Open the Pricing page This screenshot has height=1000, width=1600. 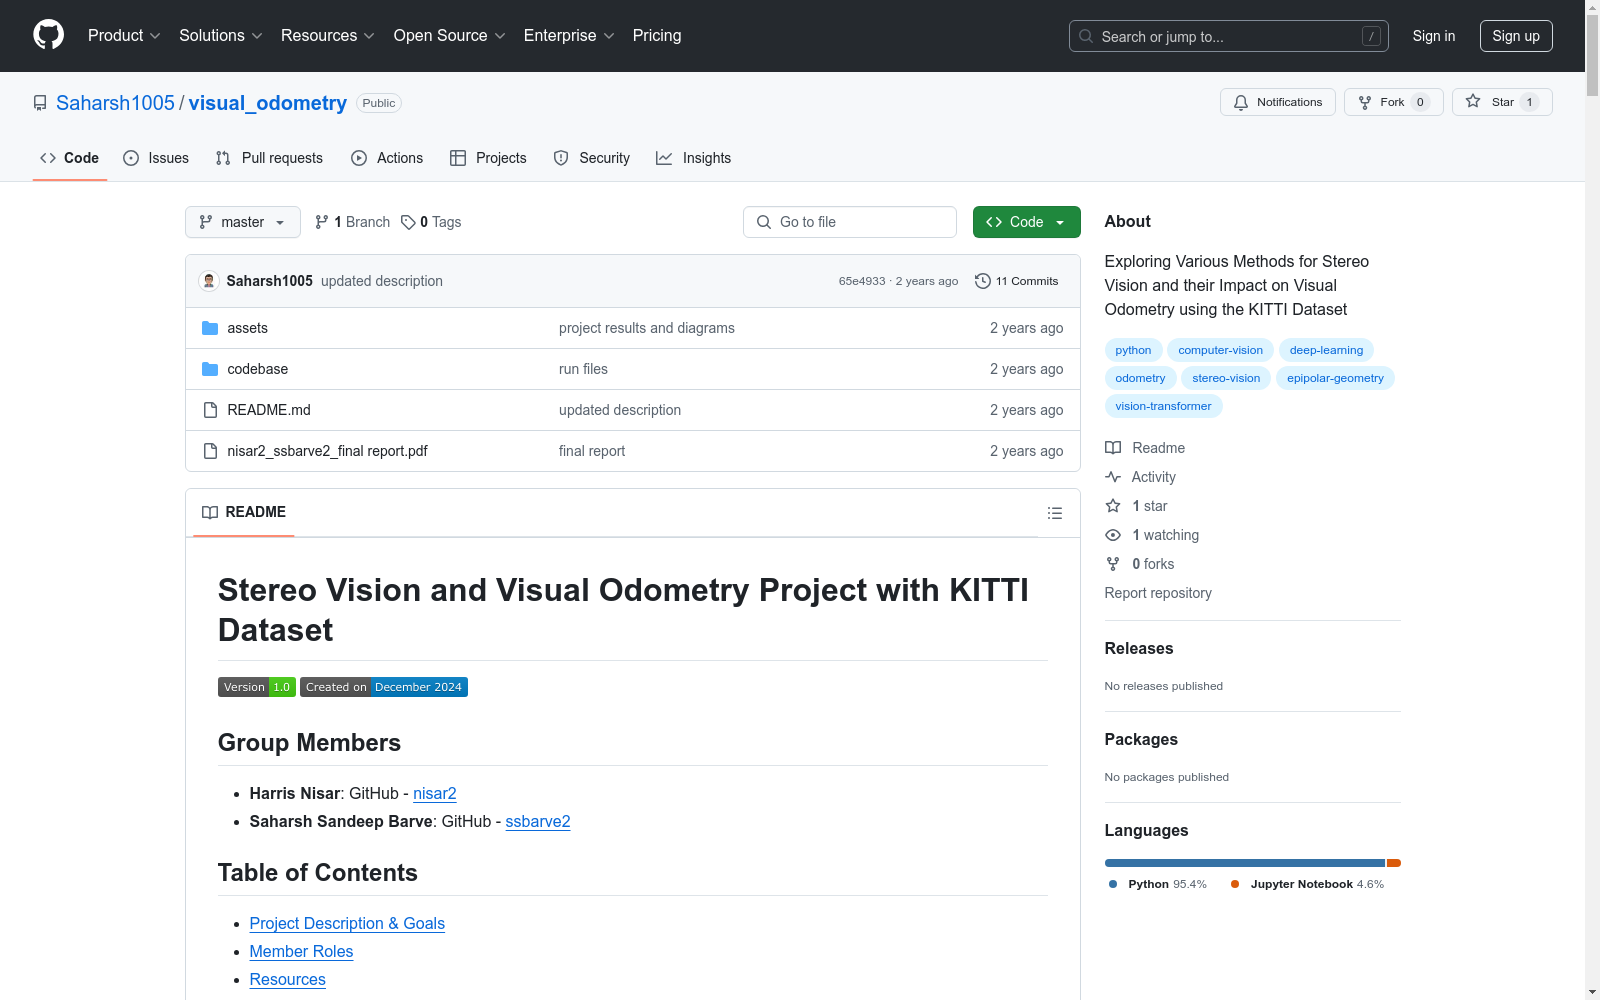click(x=657, y=36)
